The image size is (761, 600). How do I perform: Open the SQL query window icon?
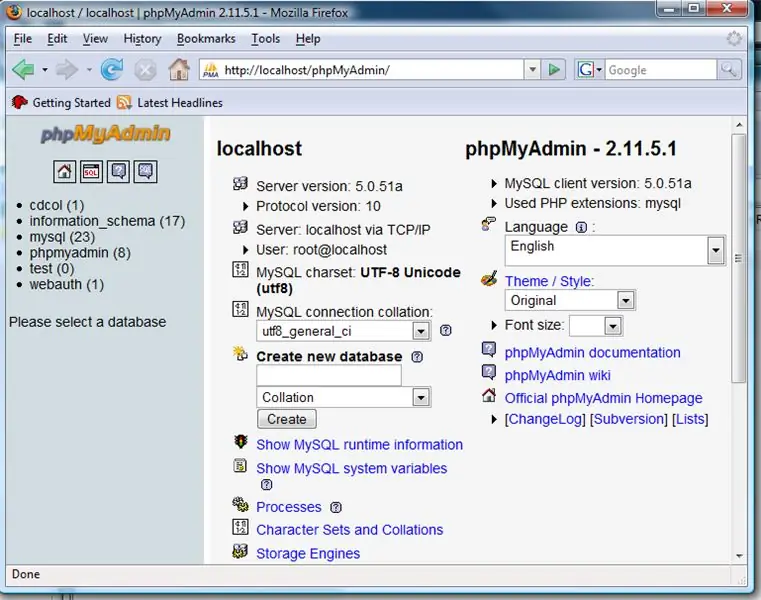91,171
